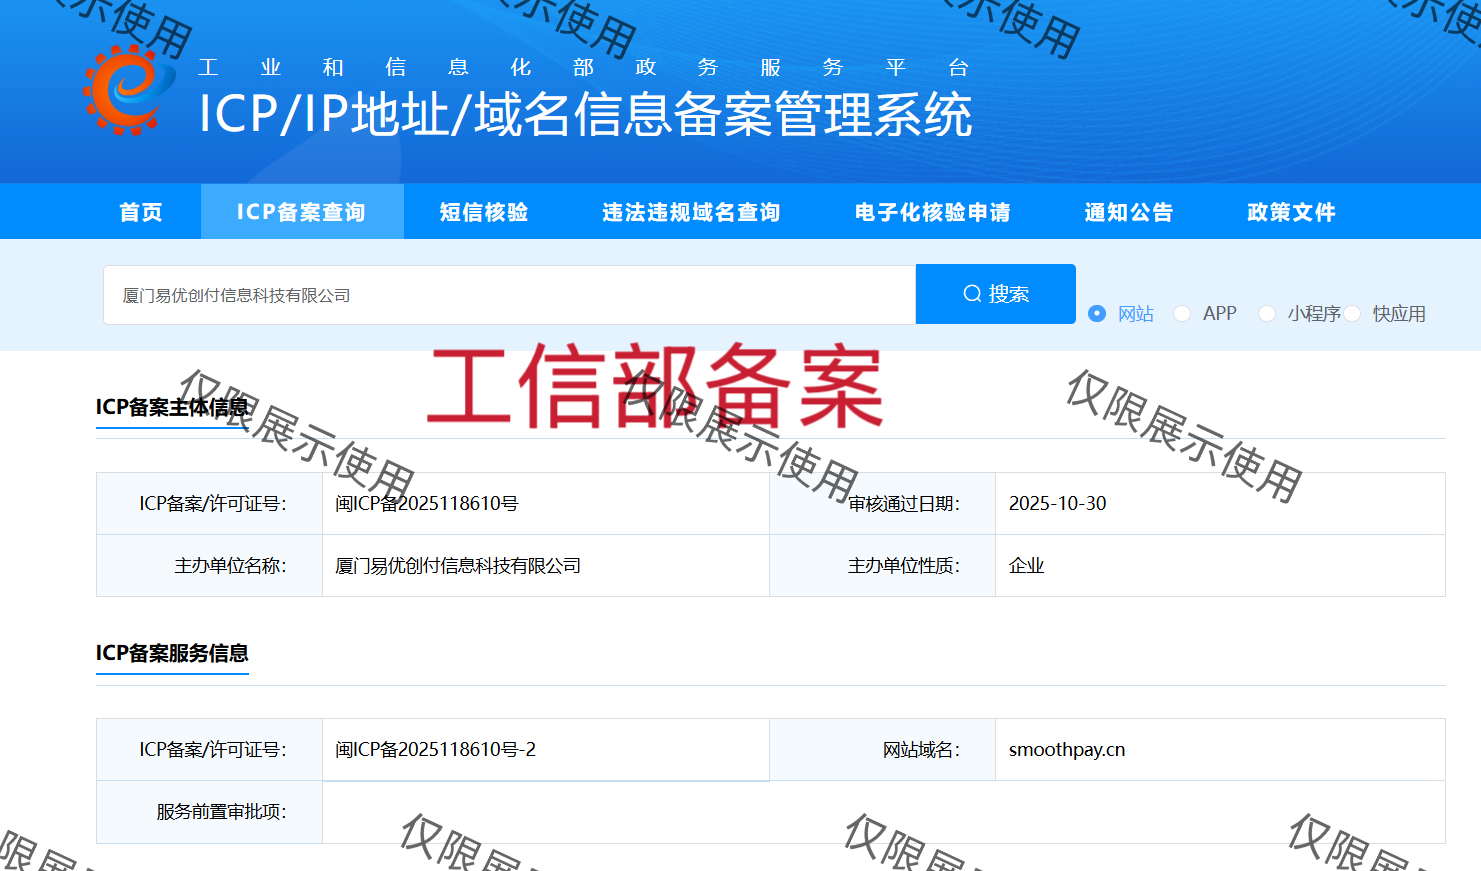The width and height of the screenshot is (1481, 871).
Task: Click the 搜索 button
Action: (995, 293)
